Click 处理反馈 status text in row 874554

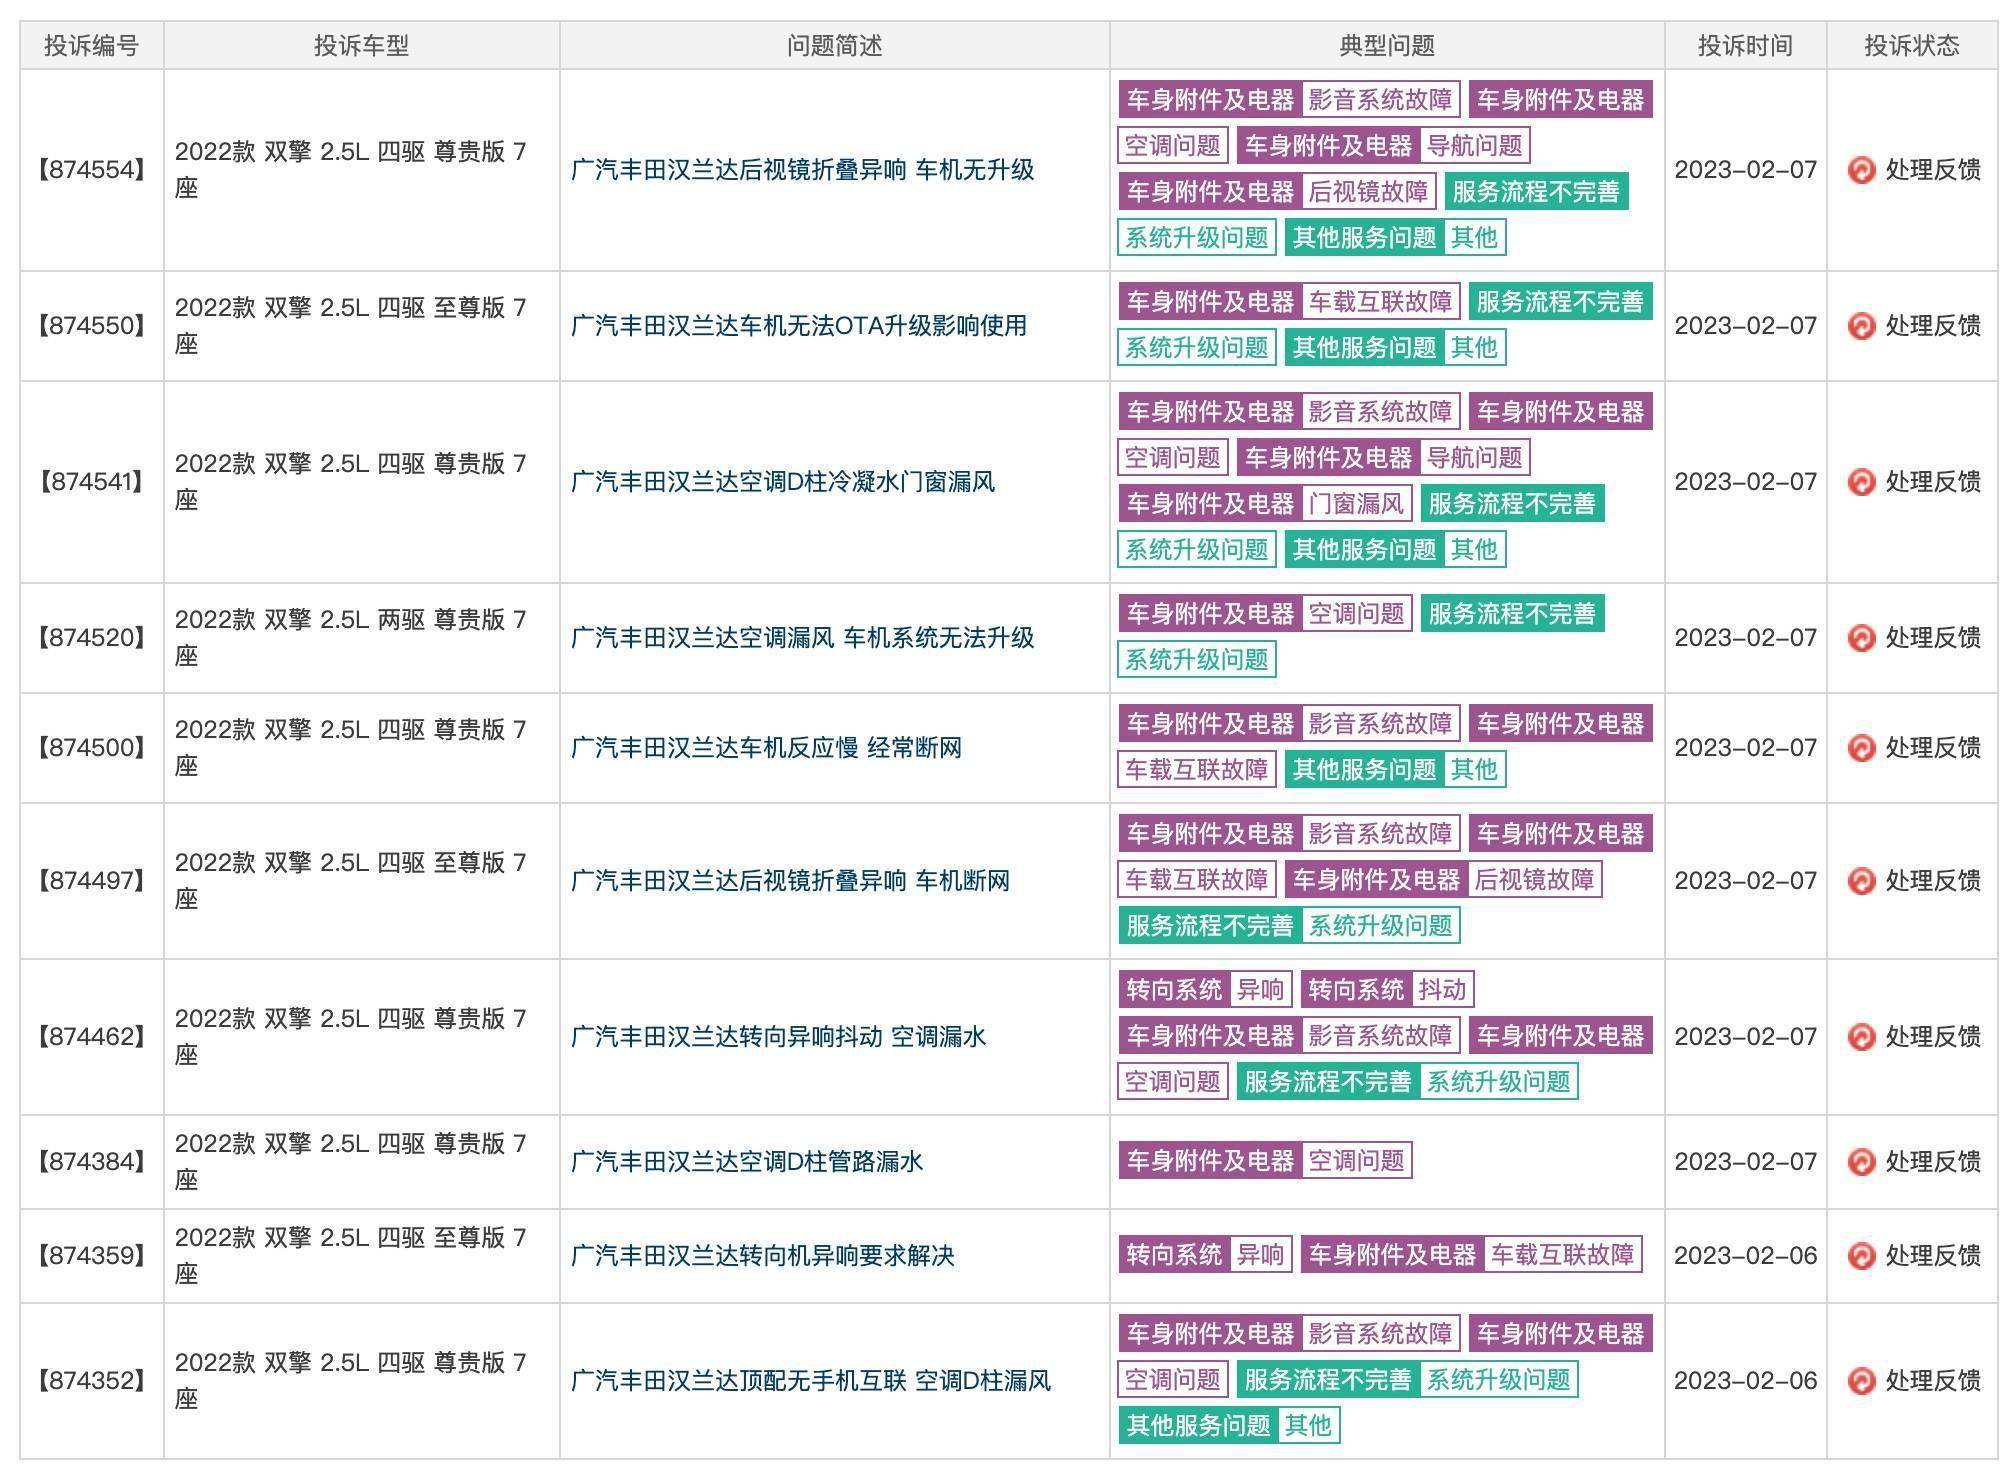(1933, 170)
